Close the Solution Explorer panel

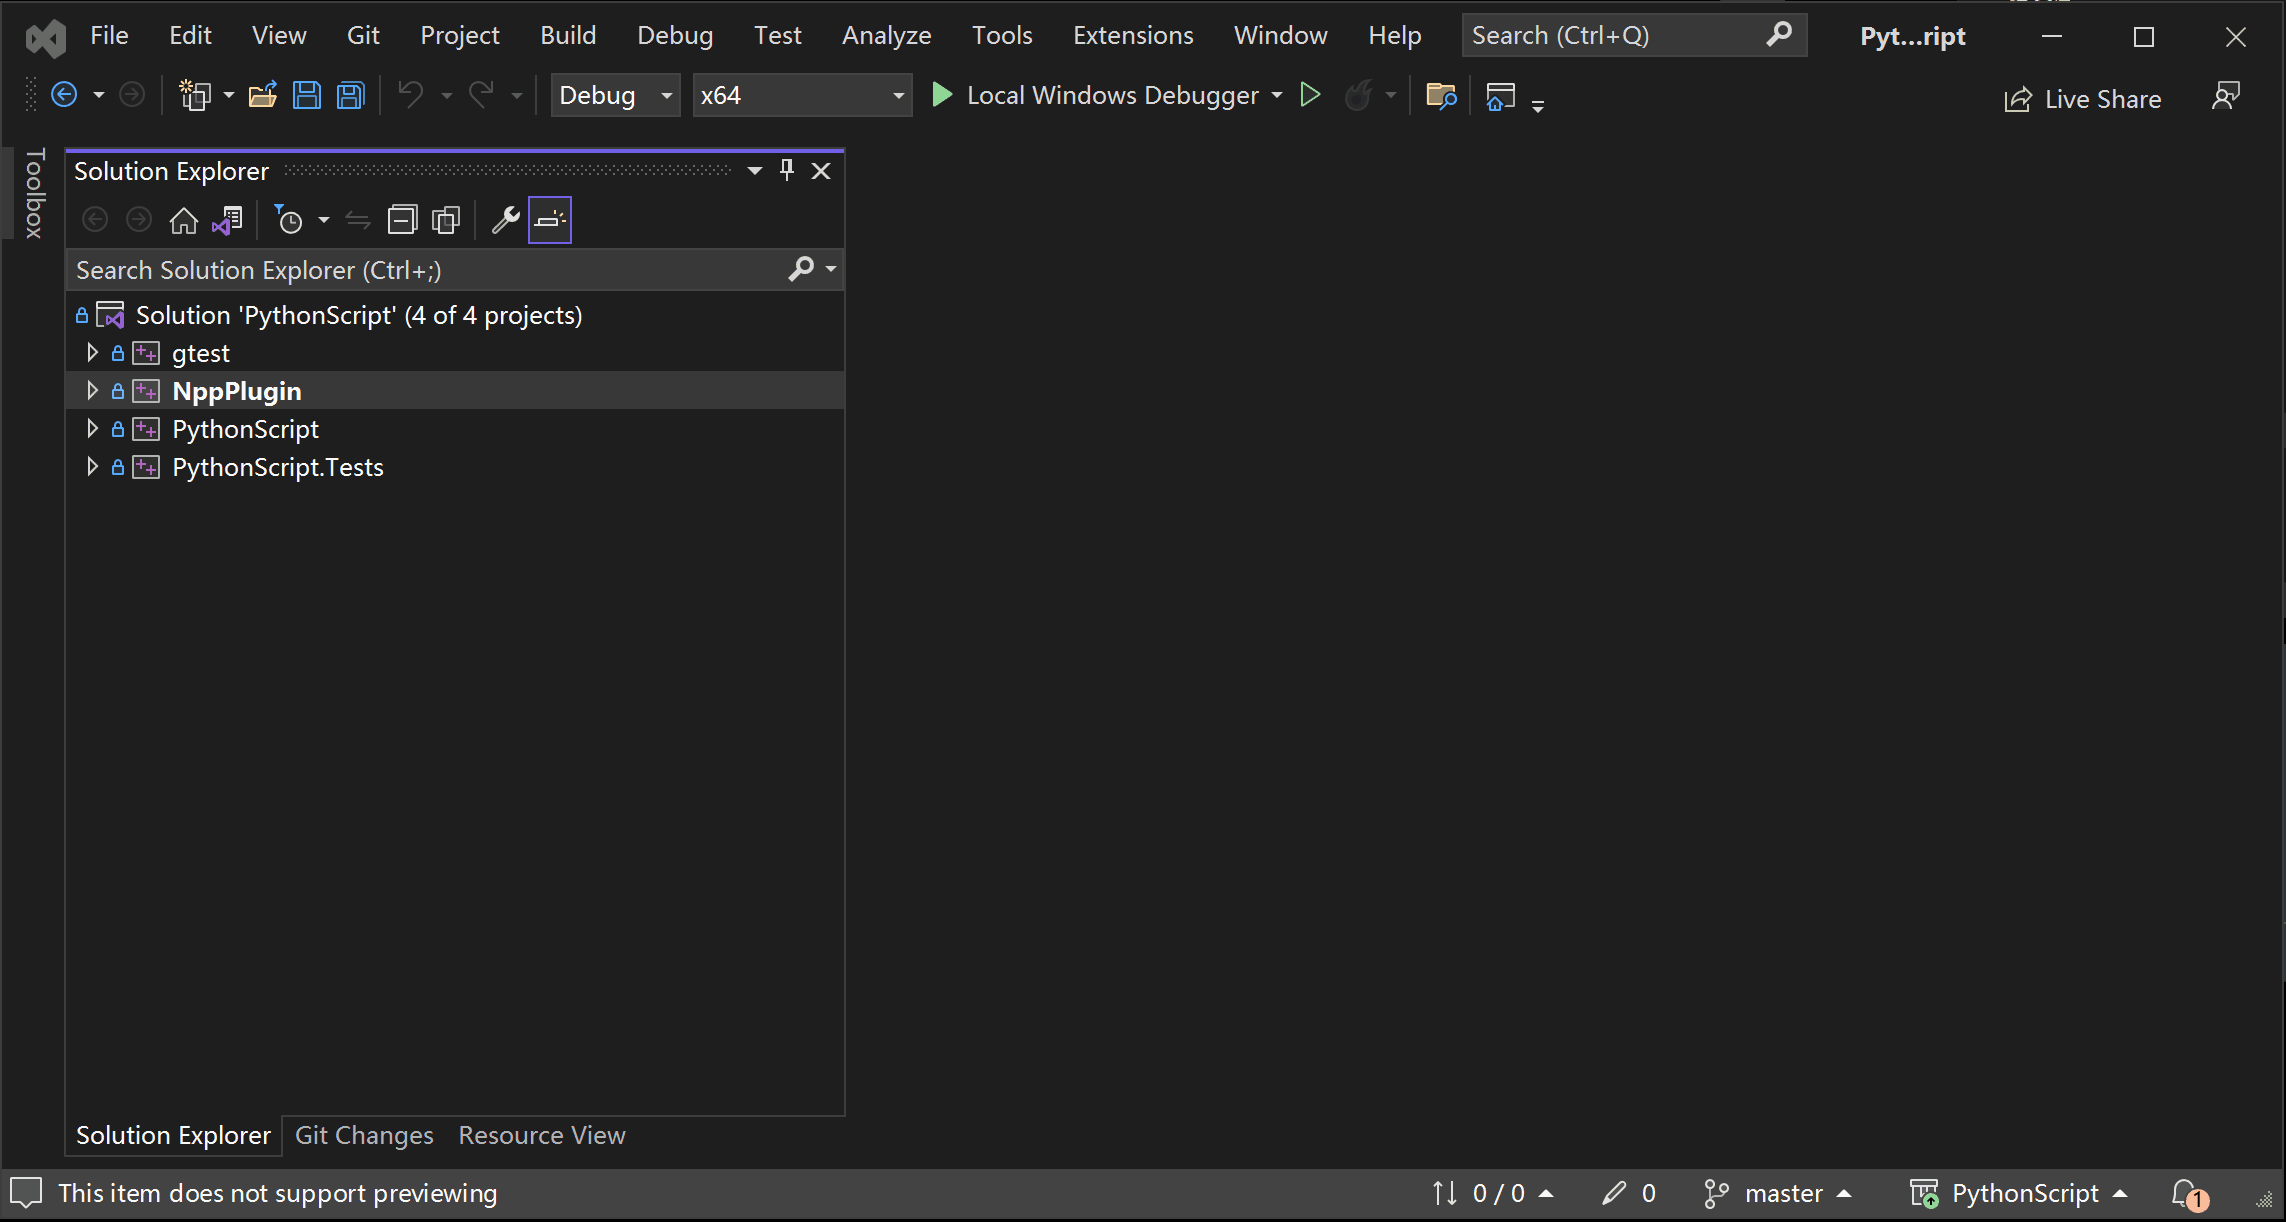821,171
